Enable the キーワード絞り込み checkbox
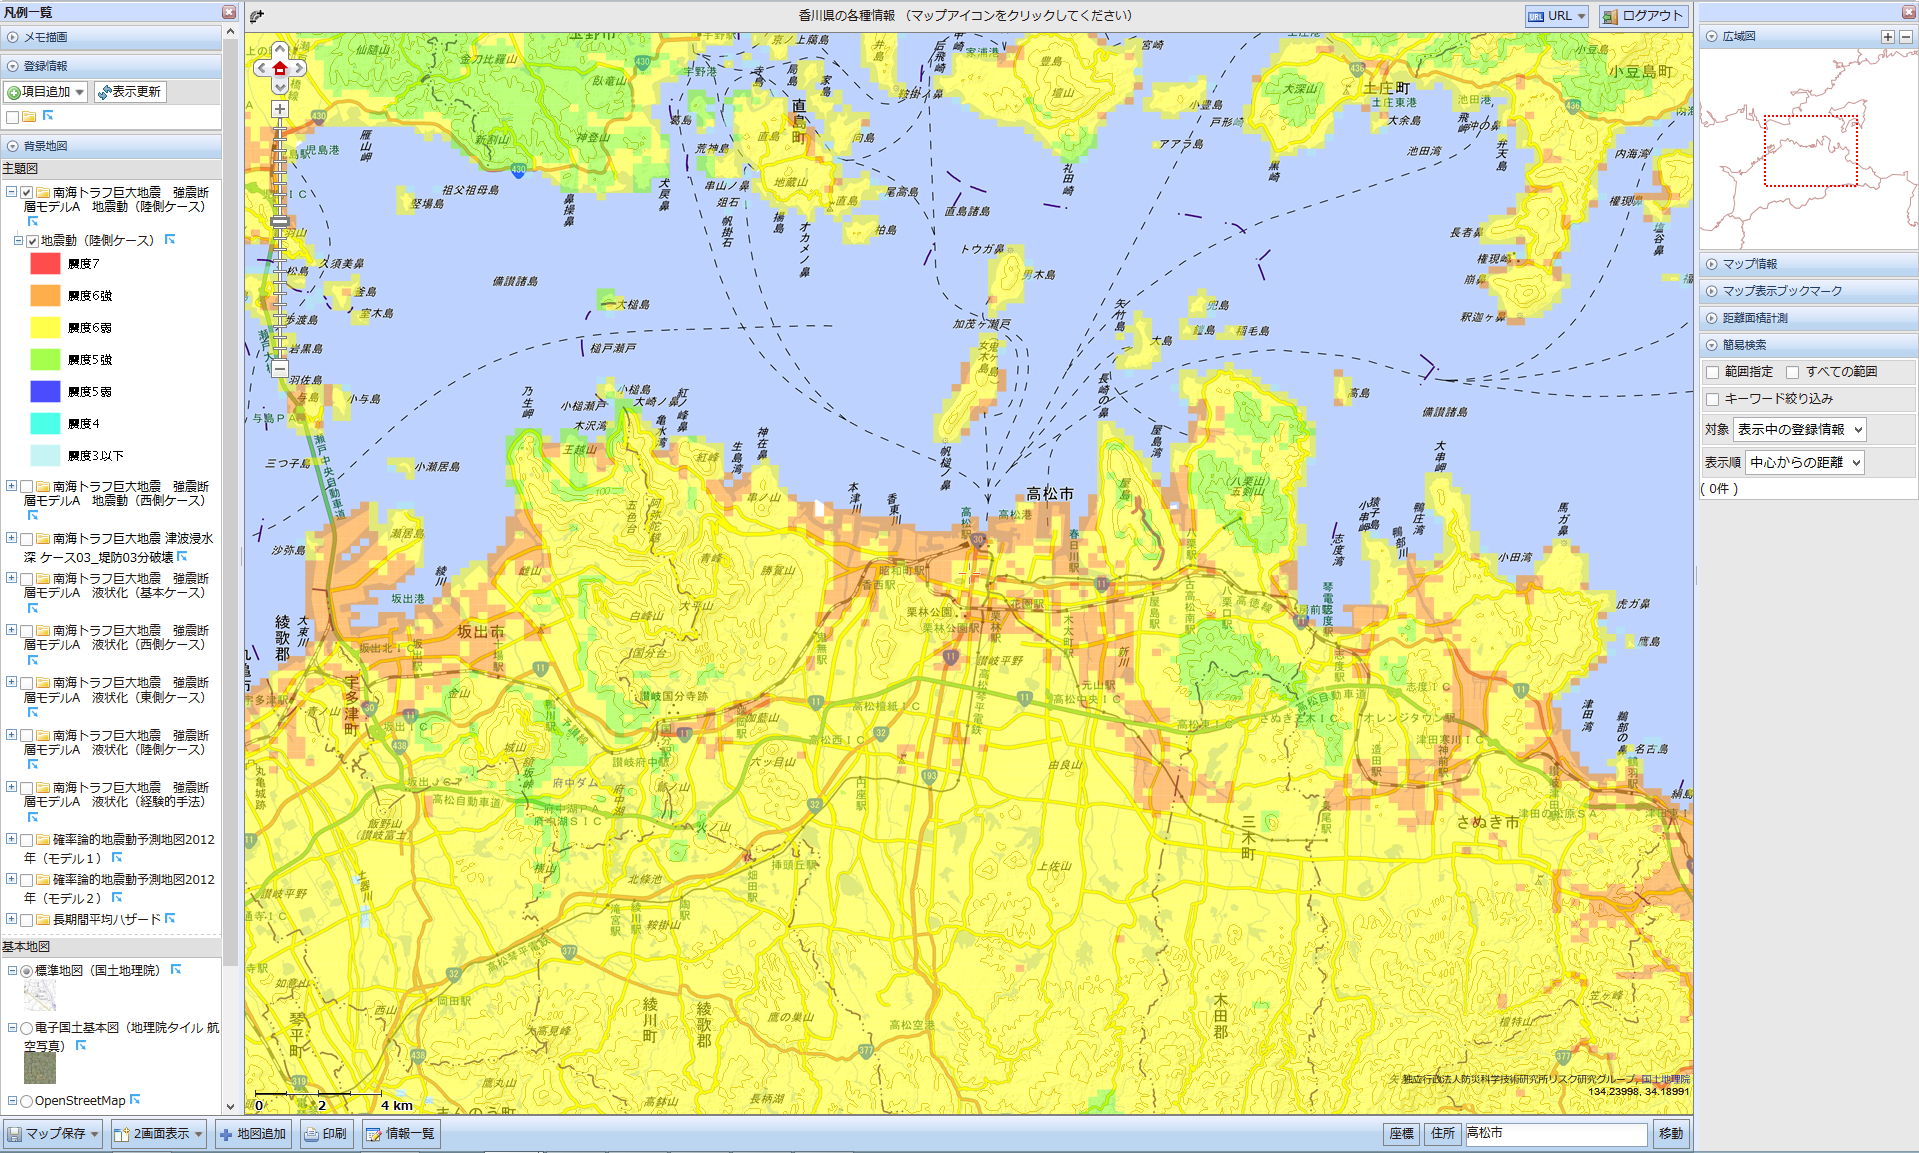This screenshot has height=1153, width=1919. tap(1712, 399)
